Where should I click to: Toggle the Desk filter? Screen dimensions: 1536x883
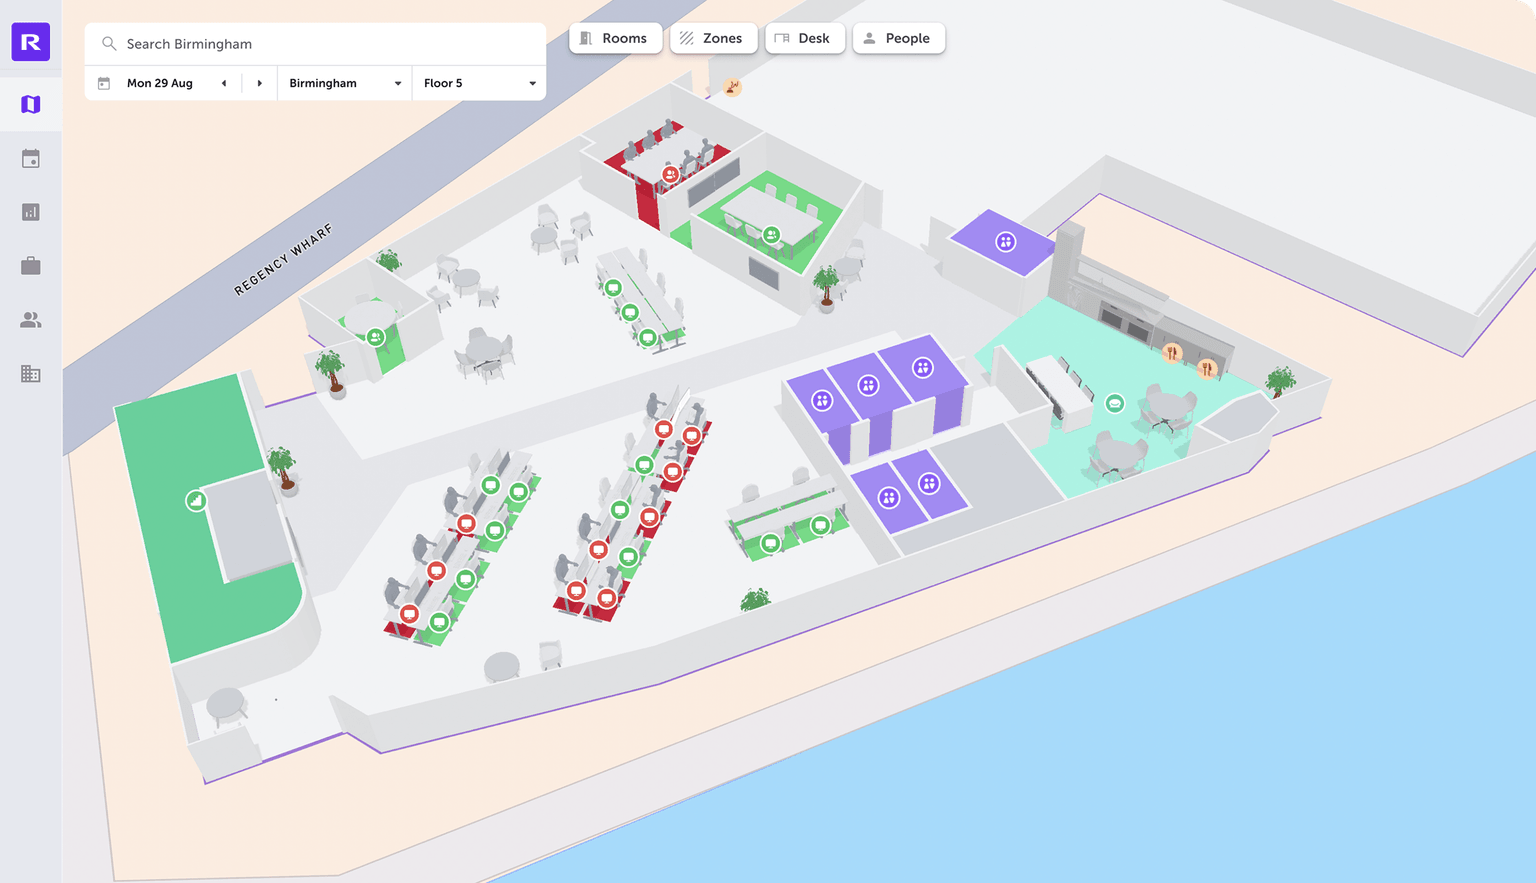click(x=805, y=38)
